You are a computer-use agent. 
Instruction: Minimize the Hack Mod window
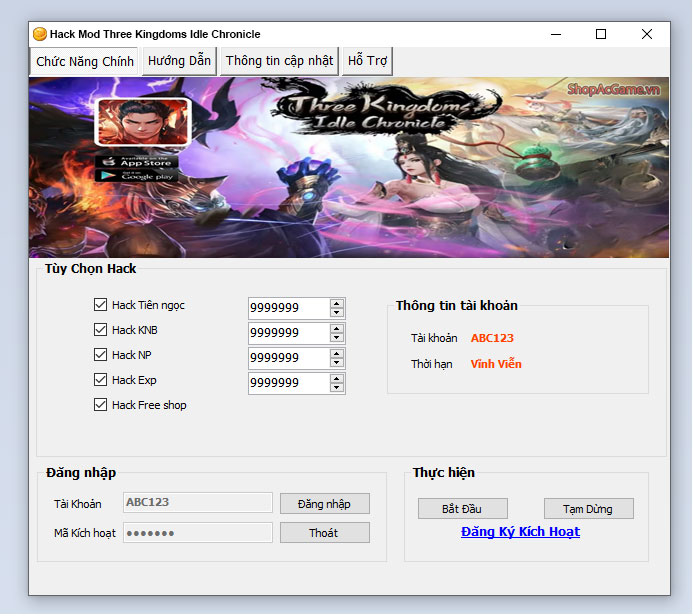coord(556,34)
